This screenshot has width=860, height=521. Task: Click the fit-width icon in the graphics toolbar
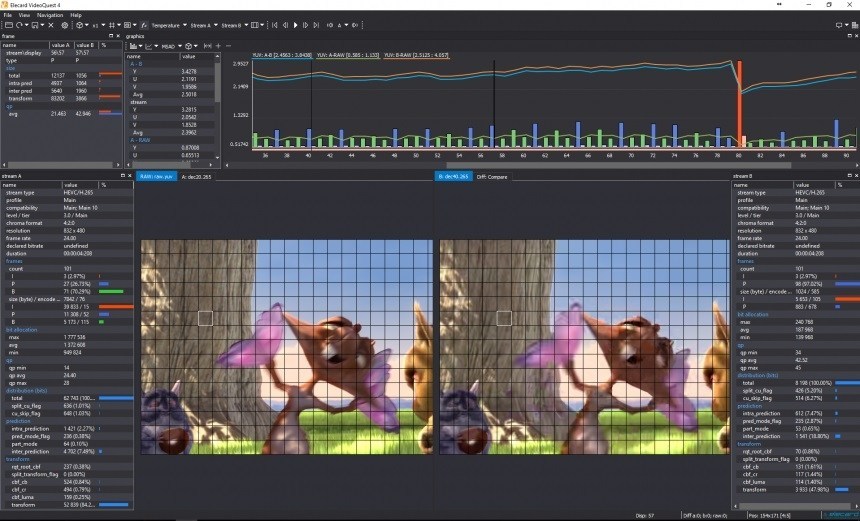click(207, 46)
